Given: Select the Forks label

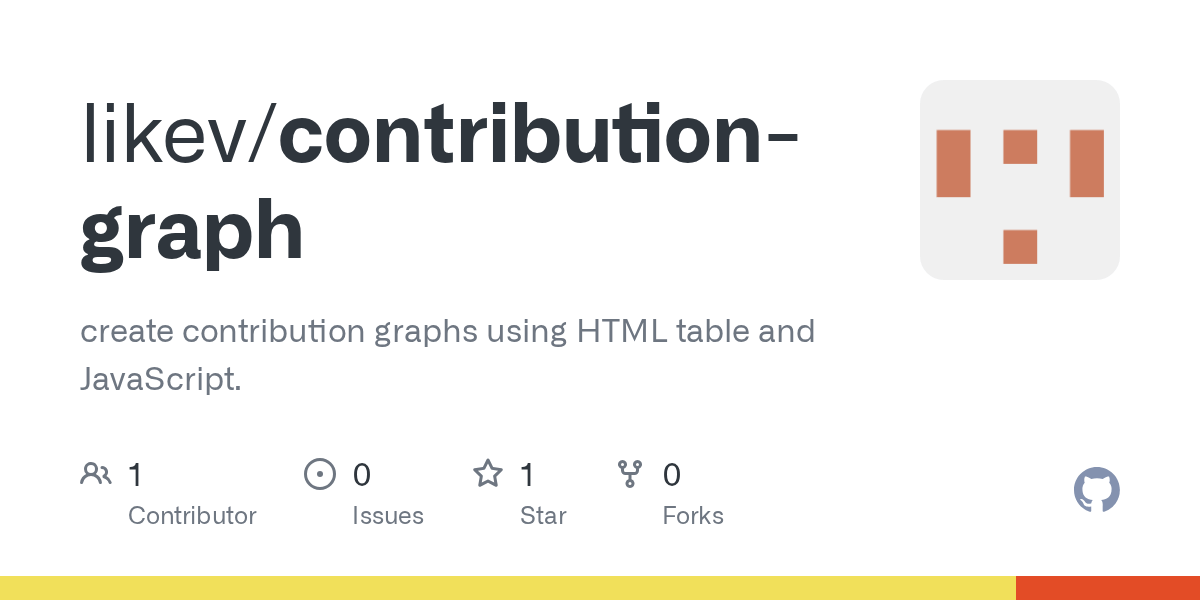Looking at the screenshot, I should coord(693,516).
